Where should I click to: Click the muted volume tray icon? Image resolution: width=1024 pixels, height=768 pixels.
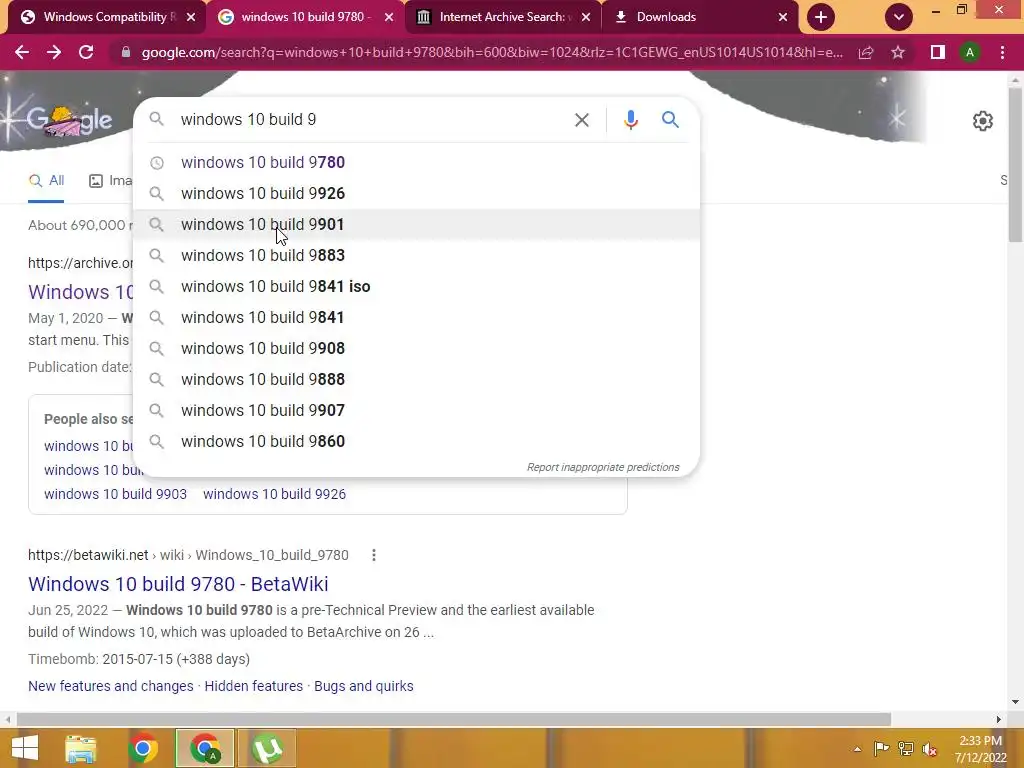click(x=930, y=749)
